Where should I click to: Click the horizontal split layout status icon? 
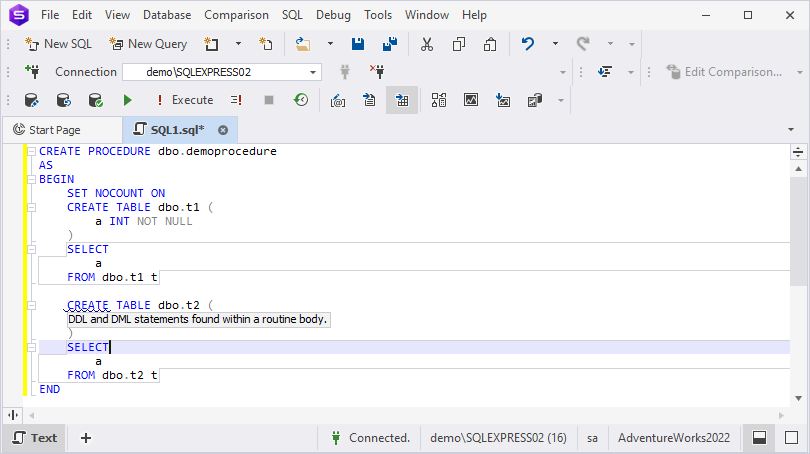point(759,438)
